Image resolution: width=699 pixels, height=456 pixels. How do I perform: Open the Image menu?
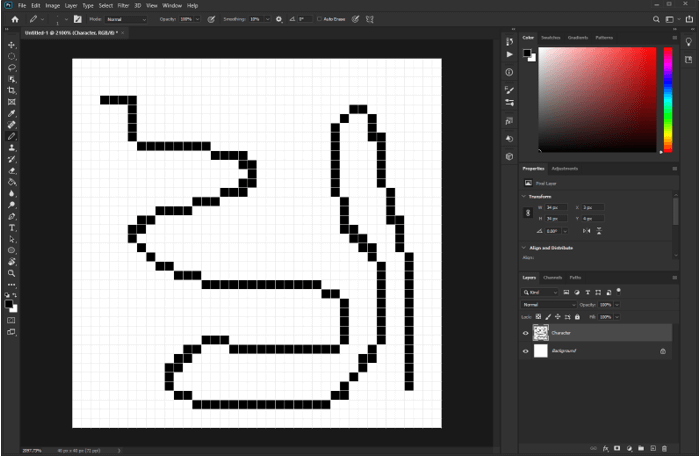[53, 6]
